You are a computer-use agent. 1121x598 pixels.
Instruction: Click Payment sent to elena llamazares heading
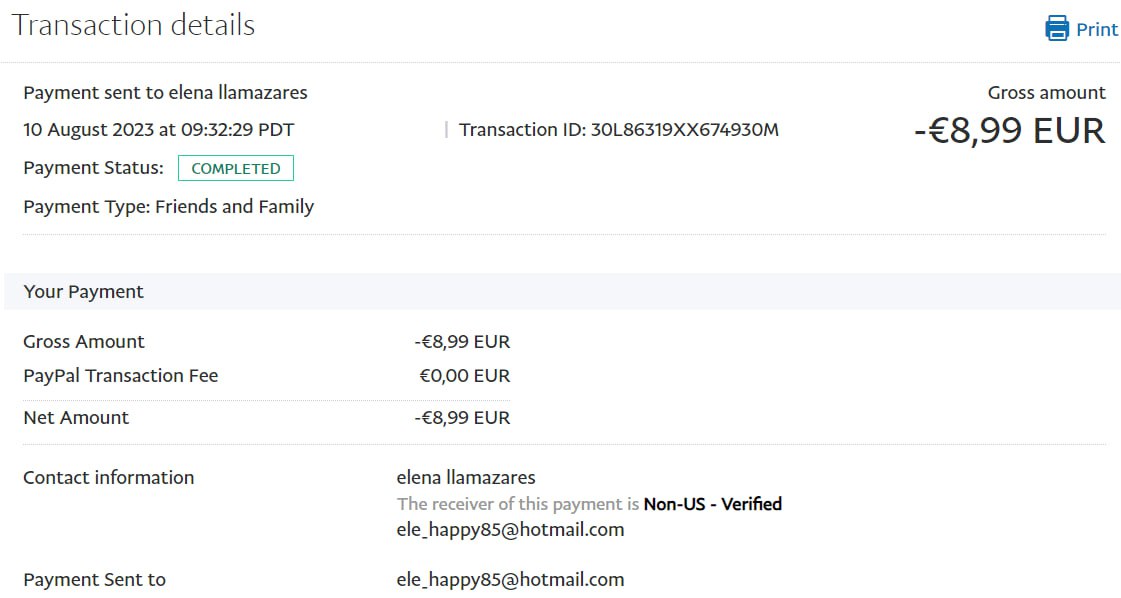point(165,93)
